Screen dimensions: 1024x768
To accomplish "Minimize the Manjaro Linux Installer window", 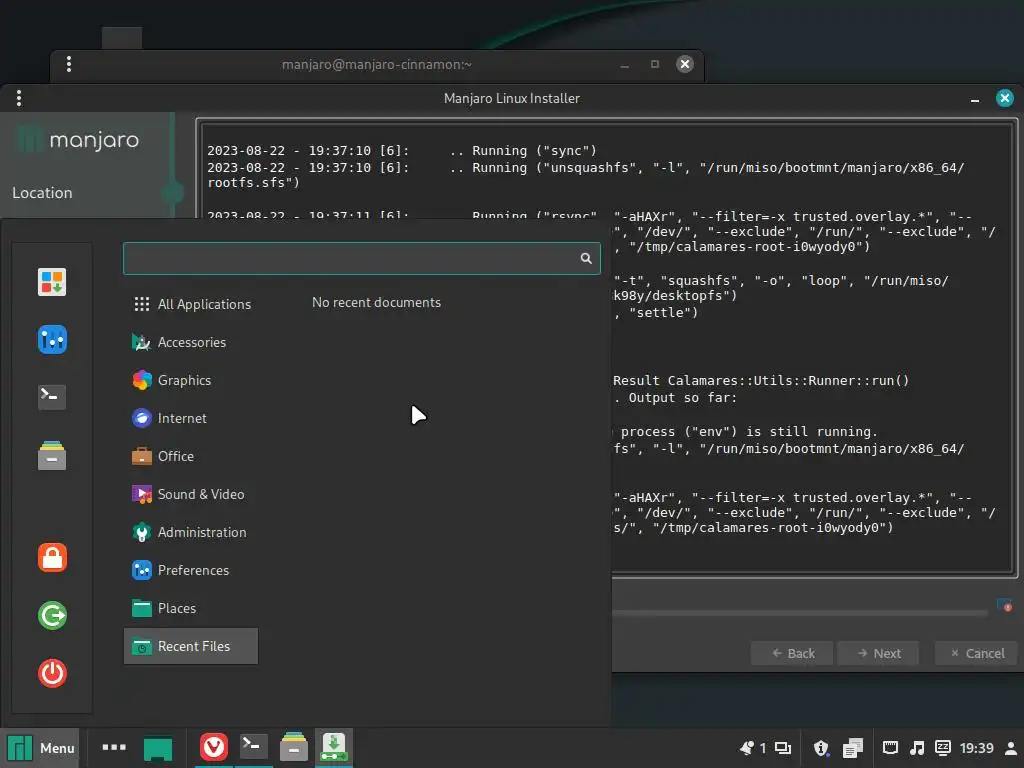I will 974,99.
